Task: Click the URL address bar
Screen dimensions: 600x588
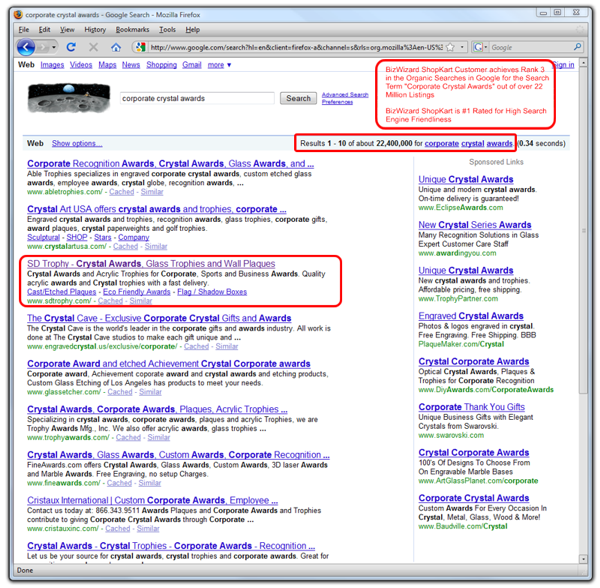Action: [x=296, y=47]
